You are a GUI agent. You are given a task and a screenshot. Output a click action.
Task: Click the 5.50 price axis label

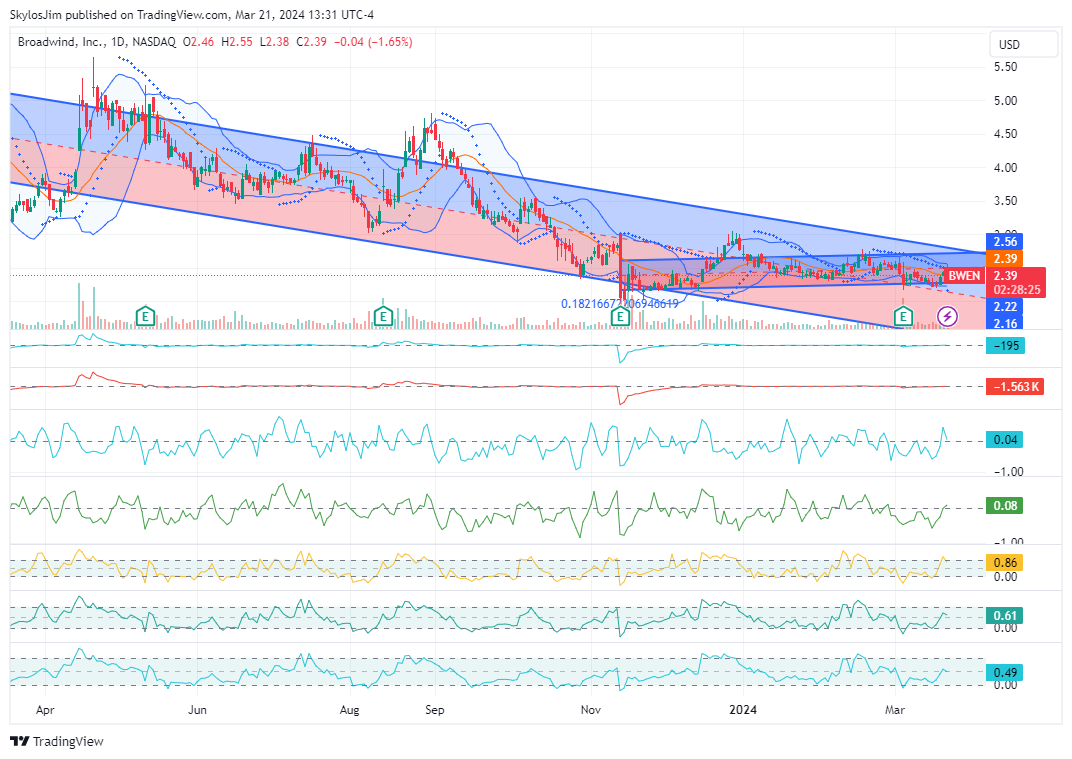coord(1005,67)
